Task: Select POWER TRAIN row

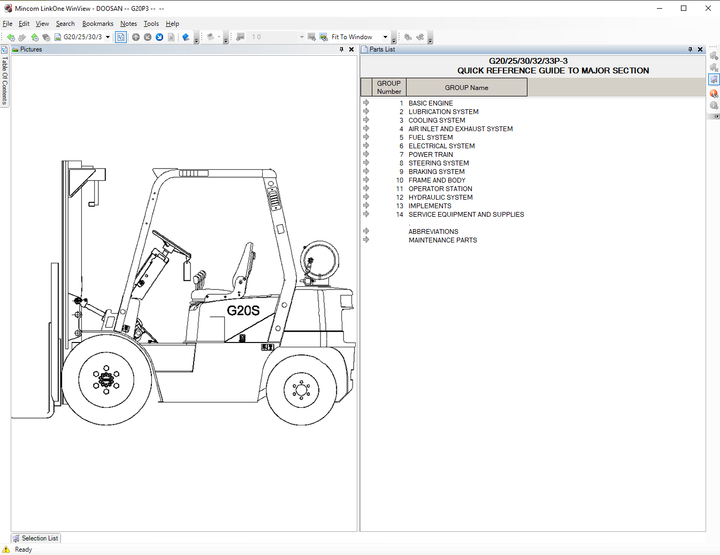Action: point(431,155)
